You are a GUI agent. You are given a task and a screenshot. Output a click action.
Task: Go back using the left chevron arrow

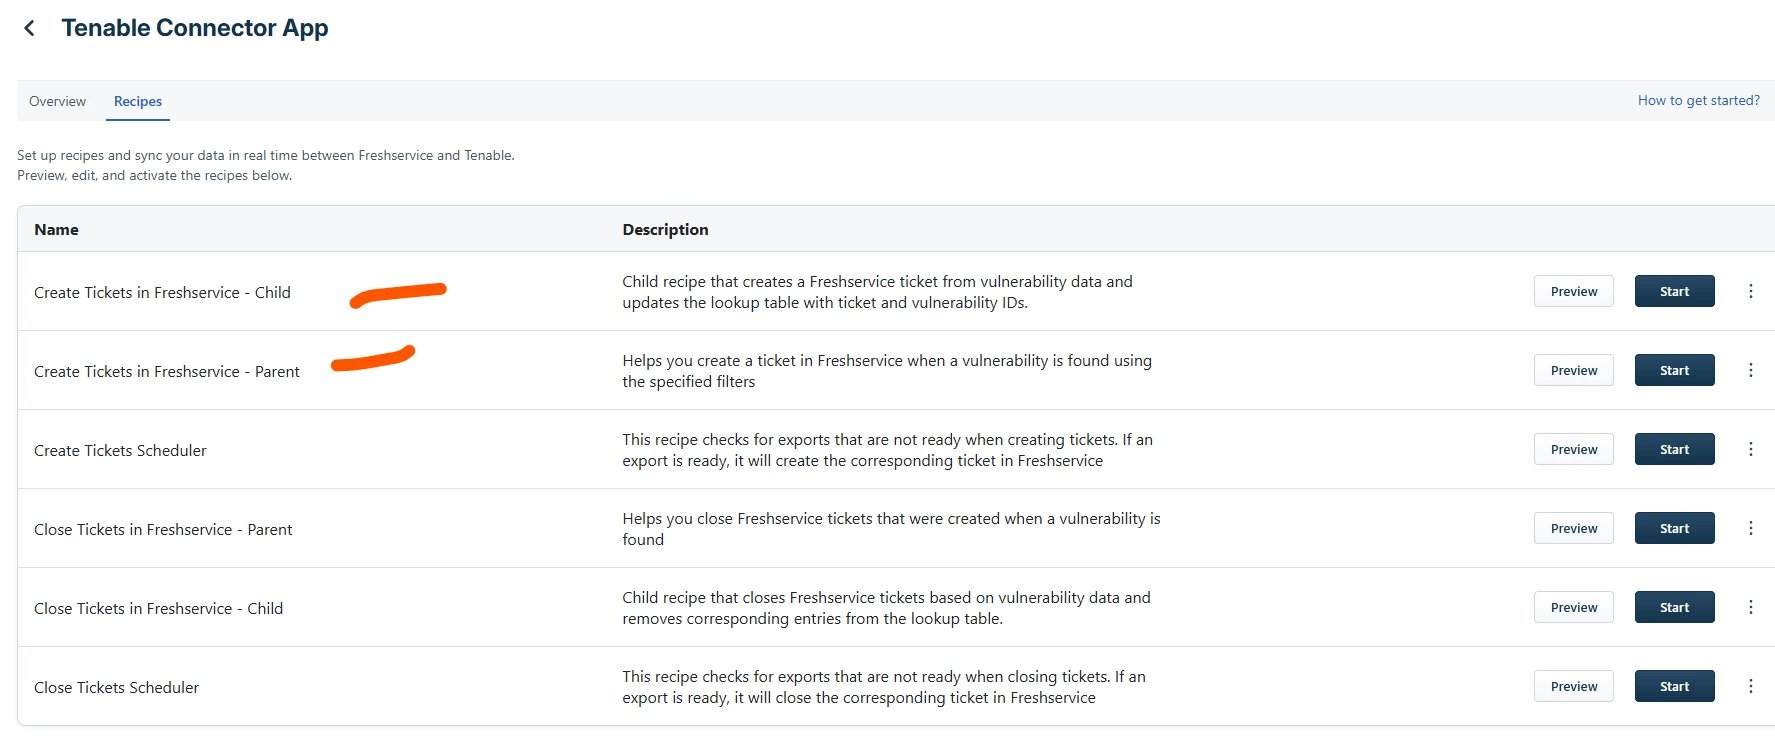pos(29,28)
